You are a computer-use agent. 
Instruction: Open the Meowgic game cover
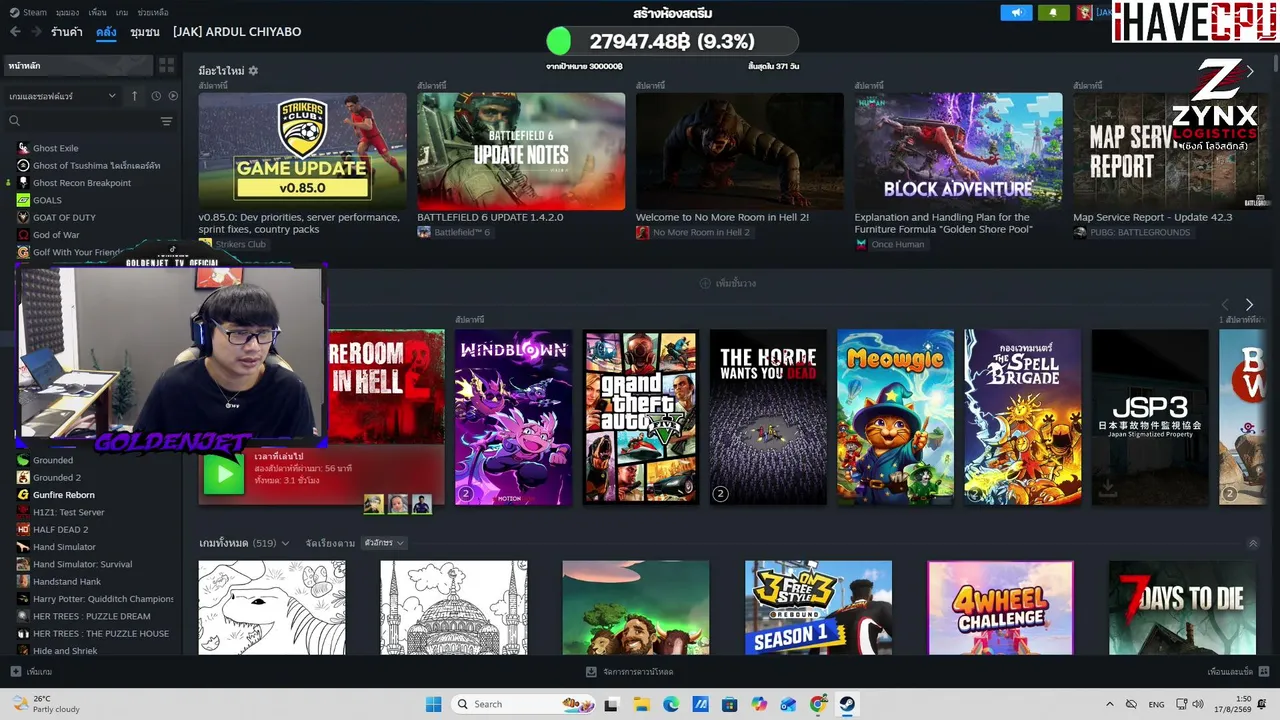tap(895, 417)
